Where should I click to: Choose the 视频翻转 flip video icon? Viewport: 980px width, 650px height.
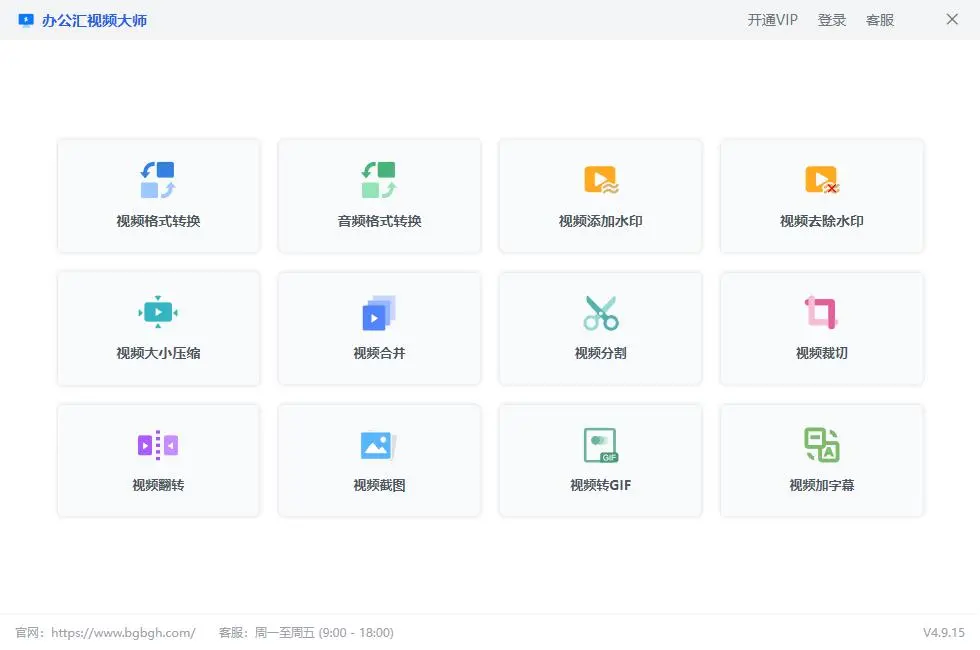click(158, 445)
